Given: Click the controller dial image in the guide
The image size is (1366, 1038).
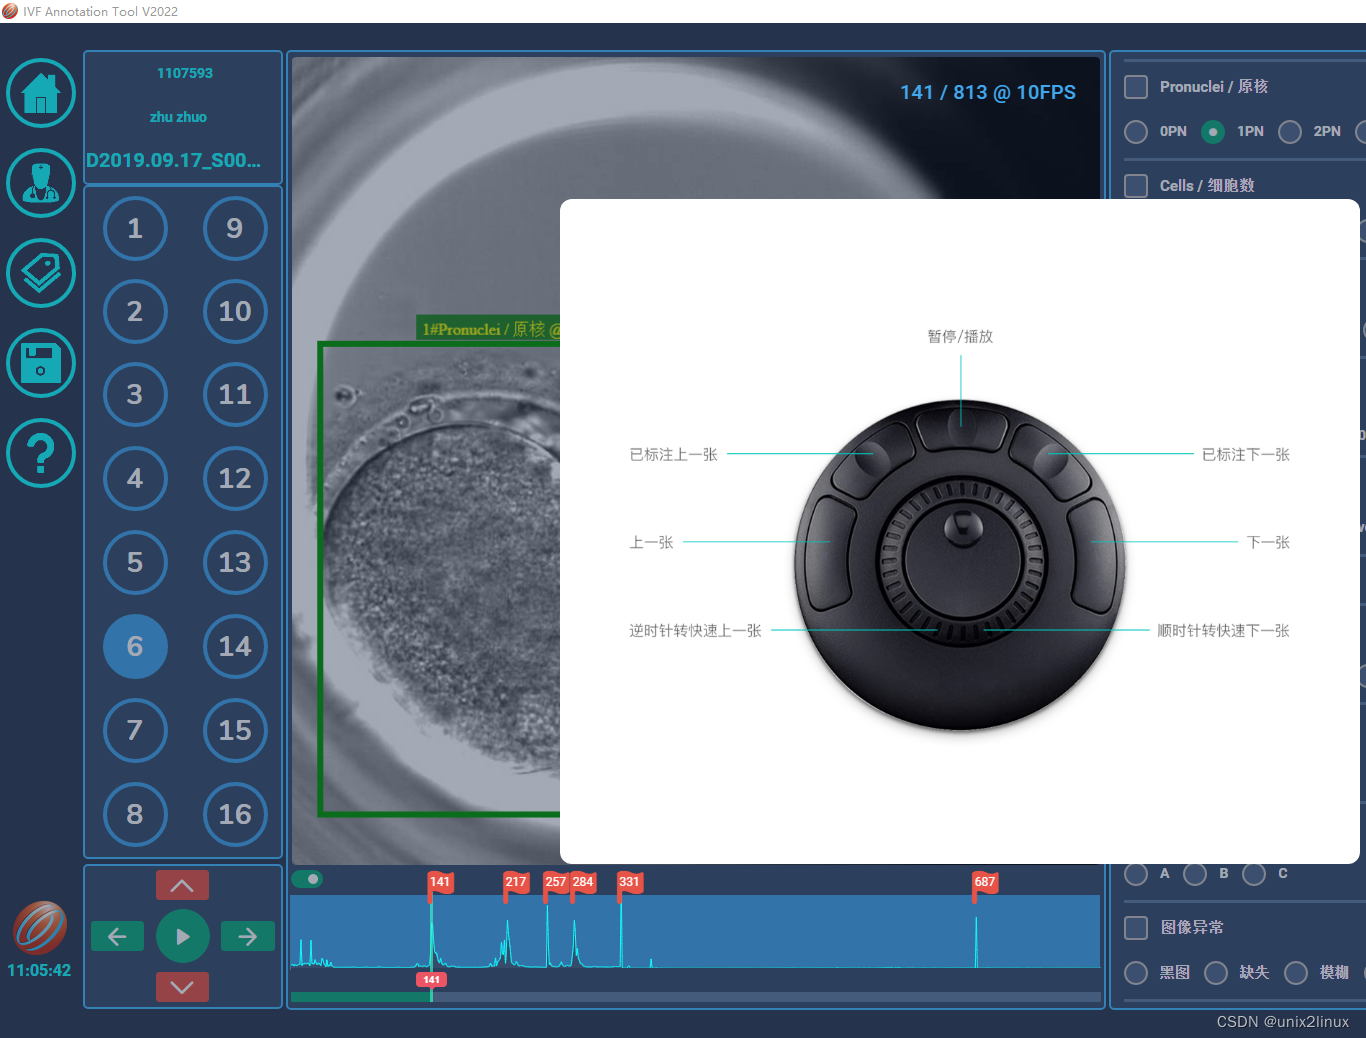Looking at the screenshot, I should click(960, 565).
